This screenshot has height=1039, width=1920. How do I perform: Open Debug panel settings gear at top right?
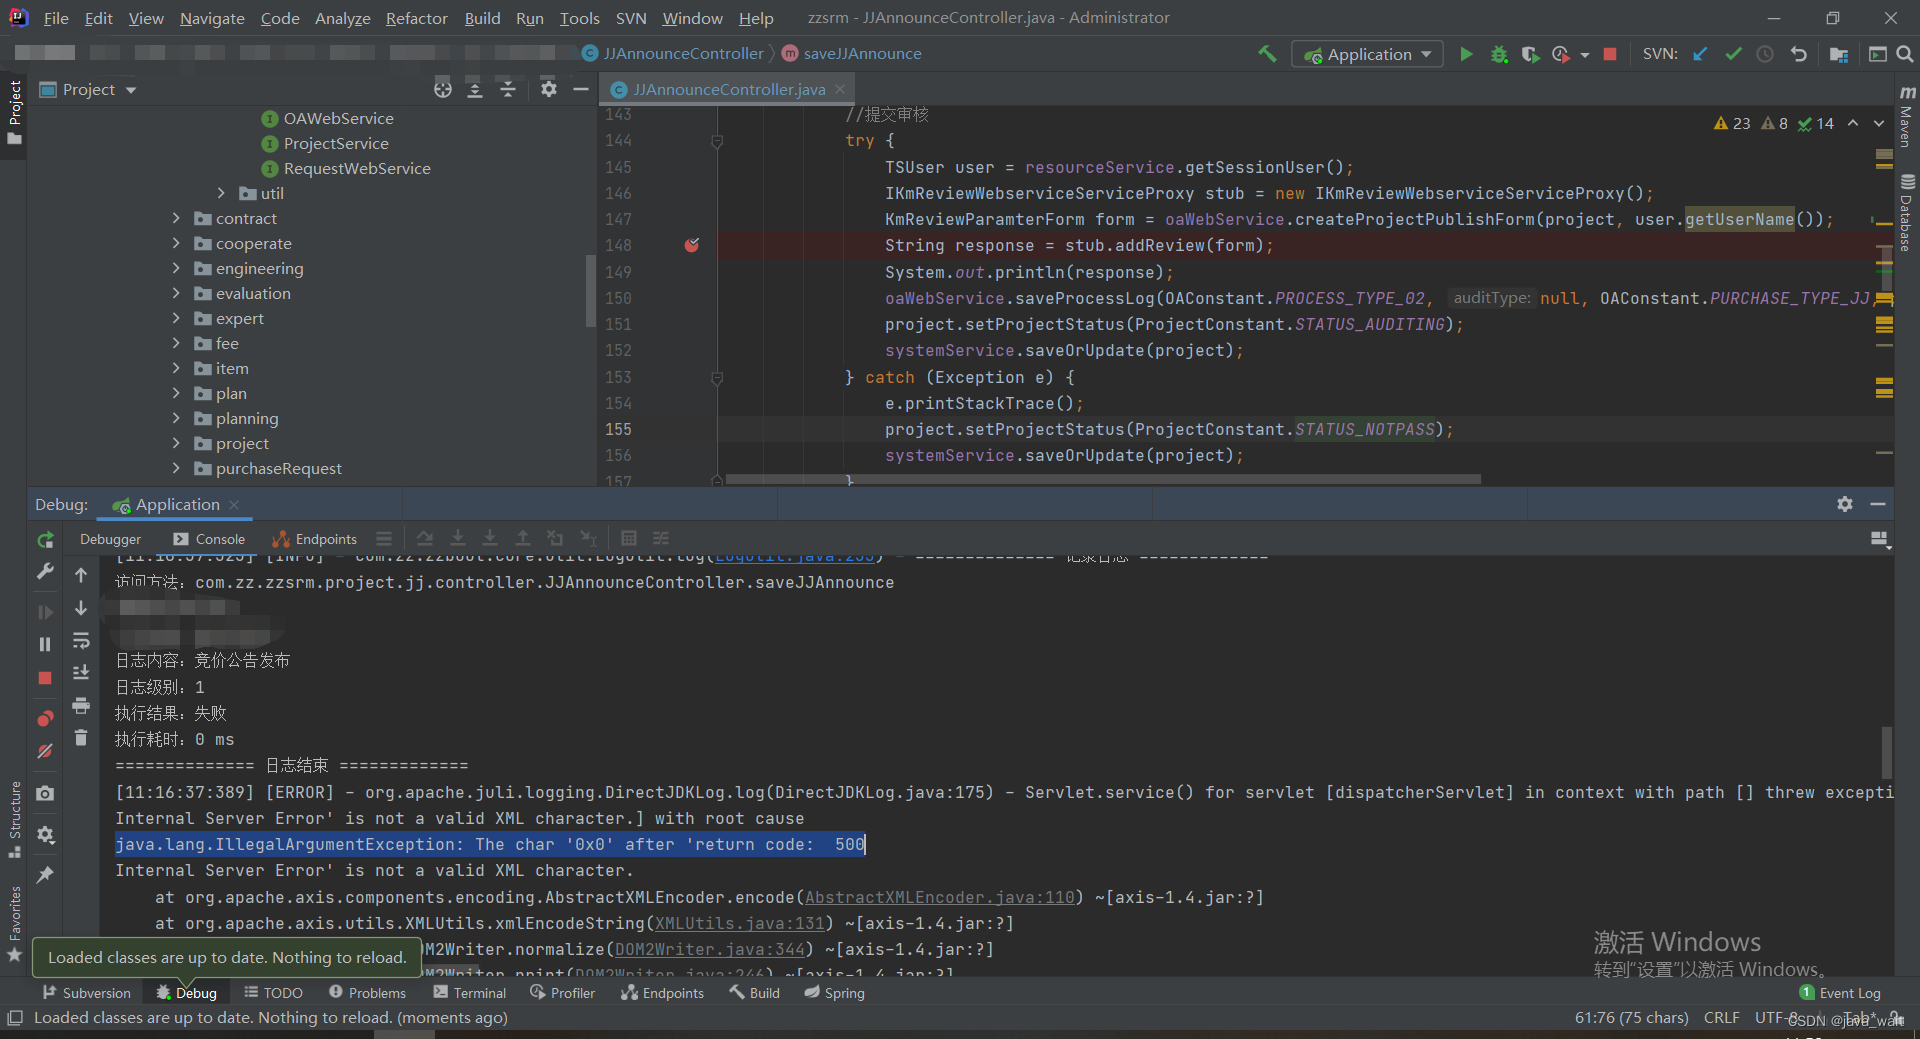1845,504
